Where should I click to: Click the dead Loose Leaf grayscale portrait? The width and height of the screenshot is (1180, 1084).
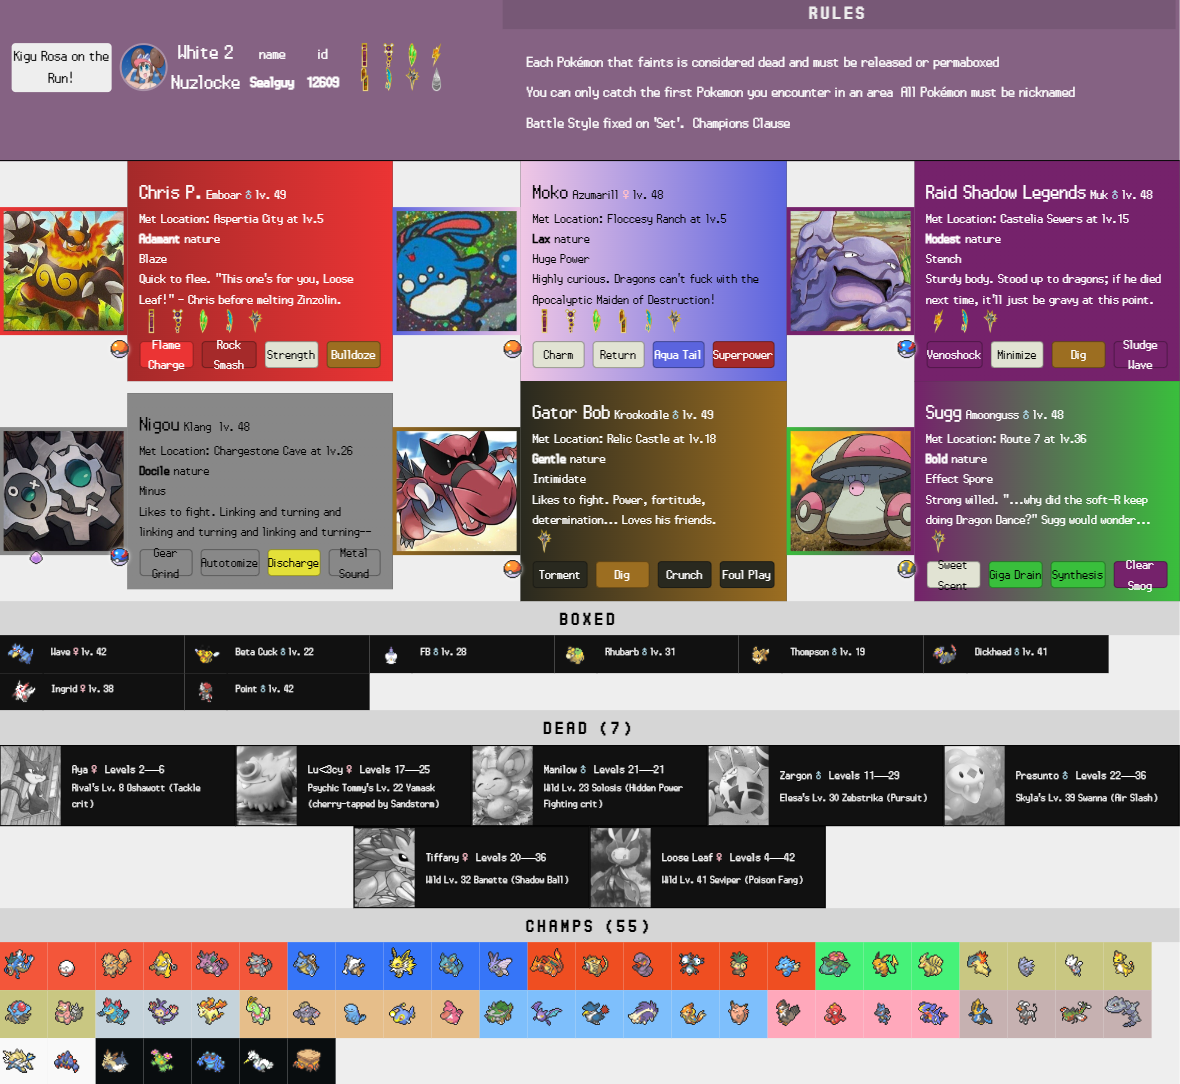[x=621, y=867]
